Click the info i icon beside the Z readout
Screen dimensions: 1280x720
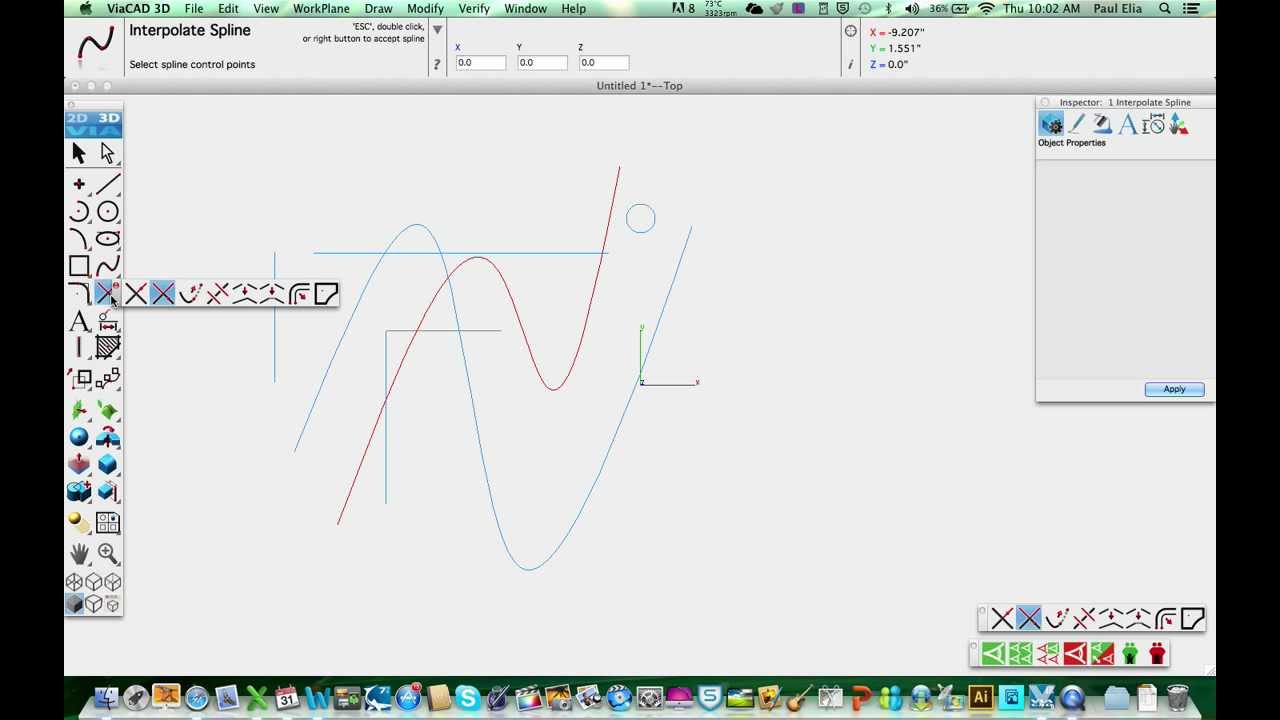coord(851,64)
